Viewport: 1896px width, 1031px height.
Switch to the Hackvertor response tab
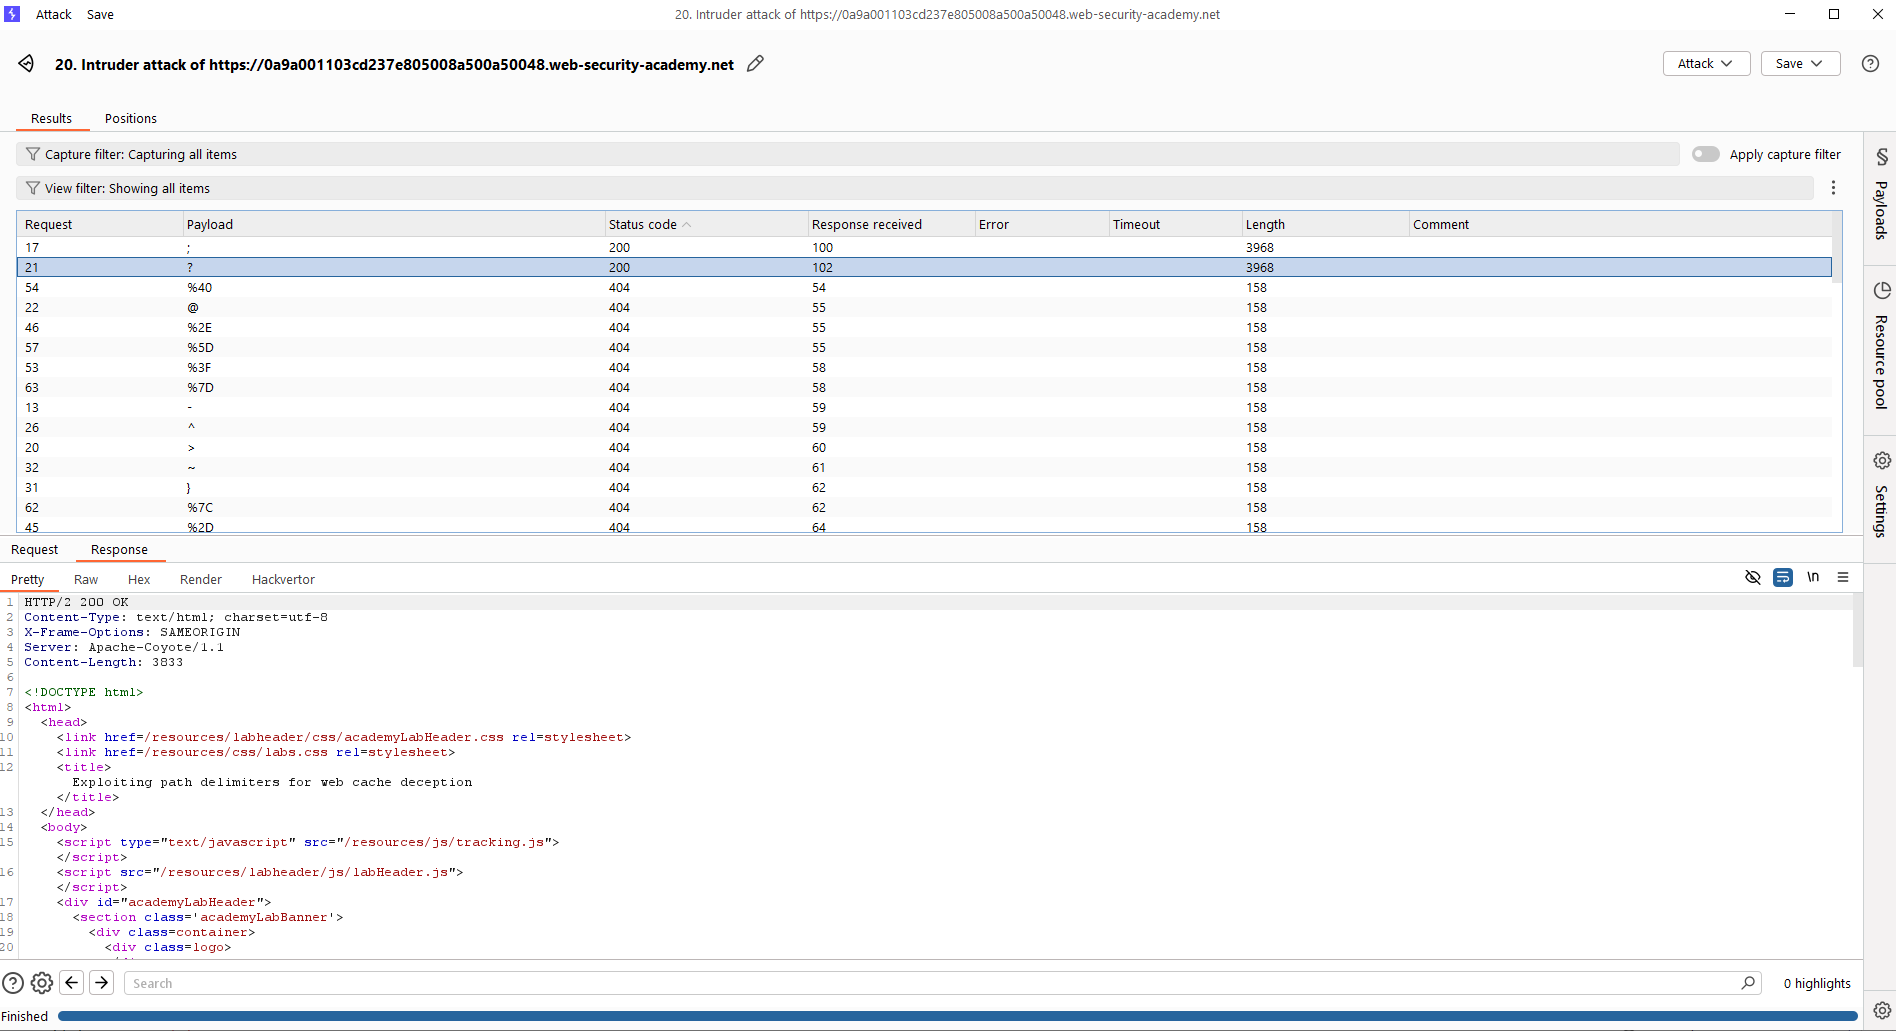point(283,580)
